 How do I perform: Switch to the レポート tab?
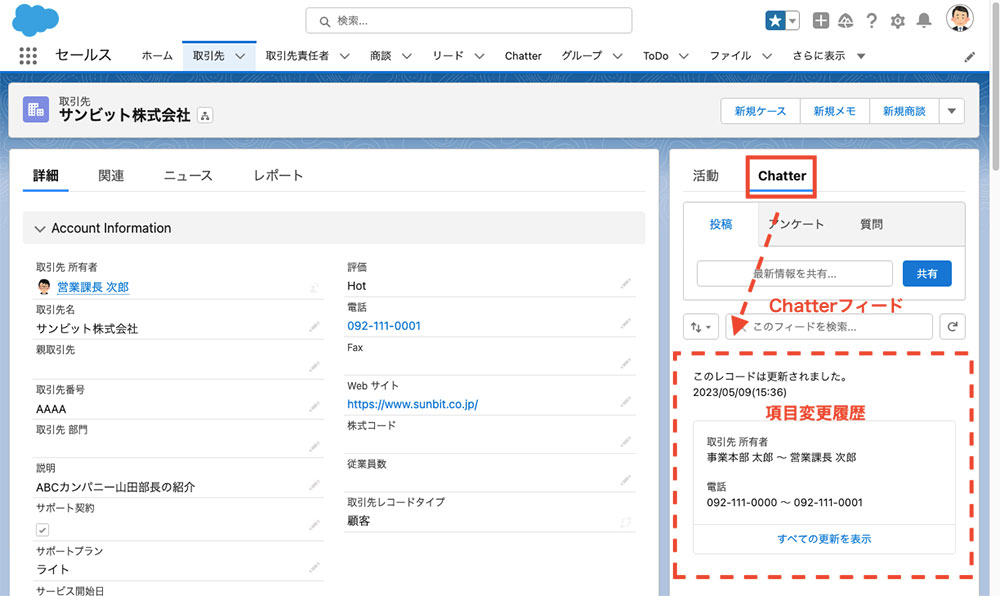click(x=278, y=175)
